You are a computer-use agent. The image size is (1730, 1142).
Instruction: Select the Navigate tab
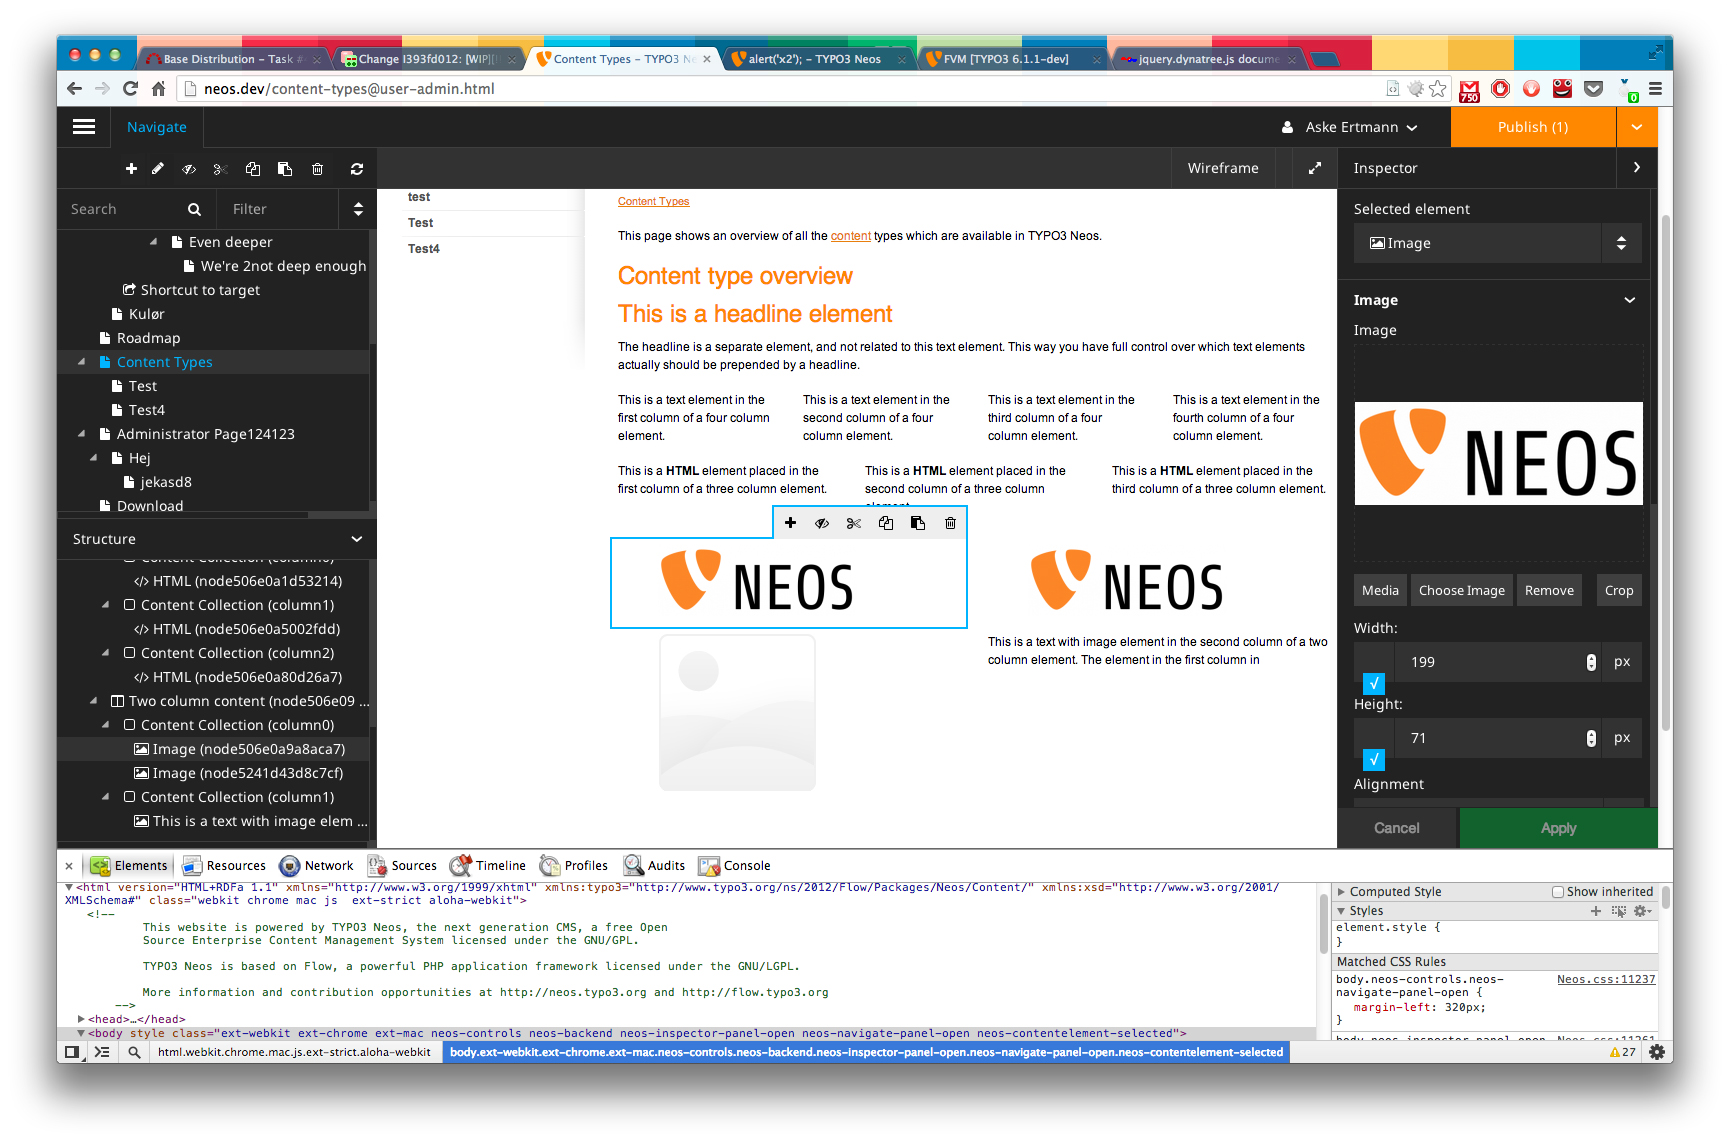pyautogui.click(x=157, y=127)
